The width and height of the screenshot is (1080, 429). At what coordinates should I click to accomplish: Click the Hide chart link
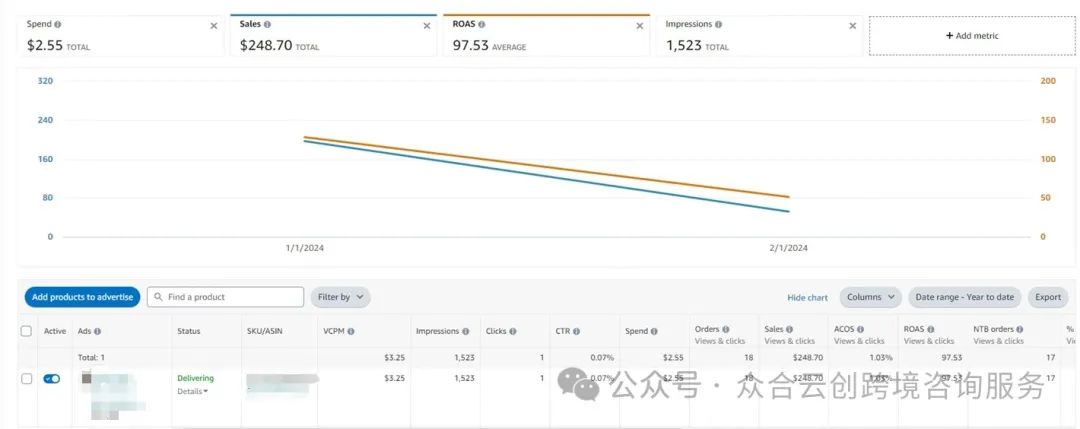pos(807,297)
